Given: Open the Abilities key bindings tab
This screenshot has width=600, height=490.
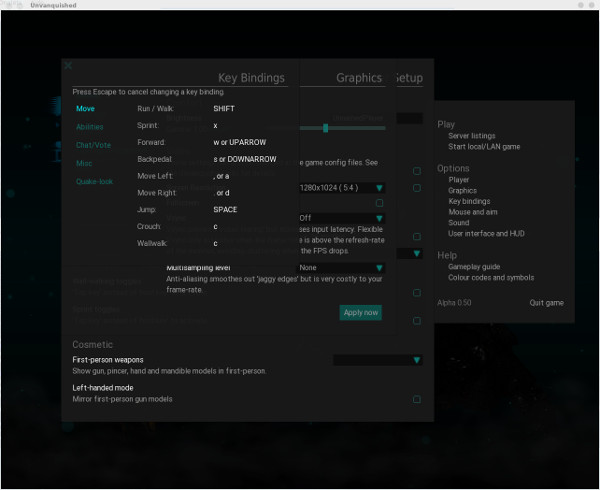Looking at the screenshot, I should (89, 127).
